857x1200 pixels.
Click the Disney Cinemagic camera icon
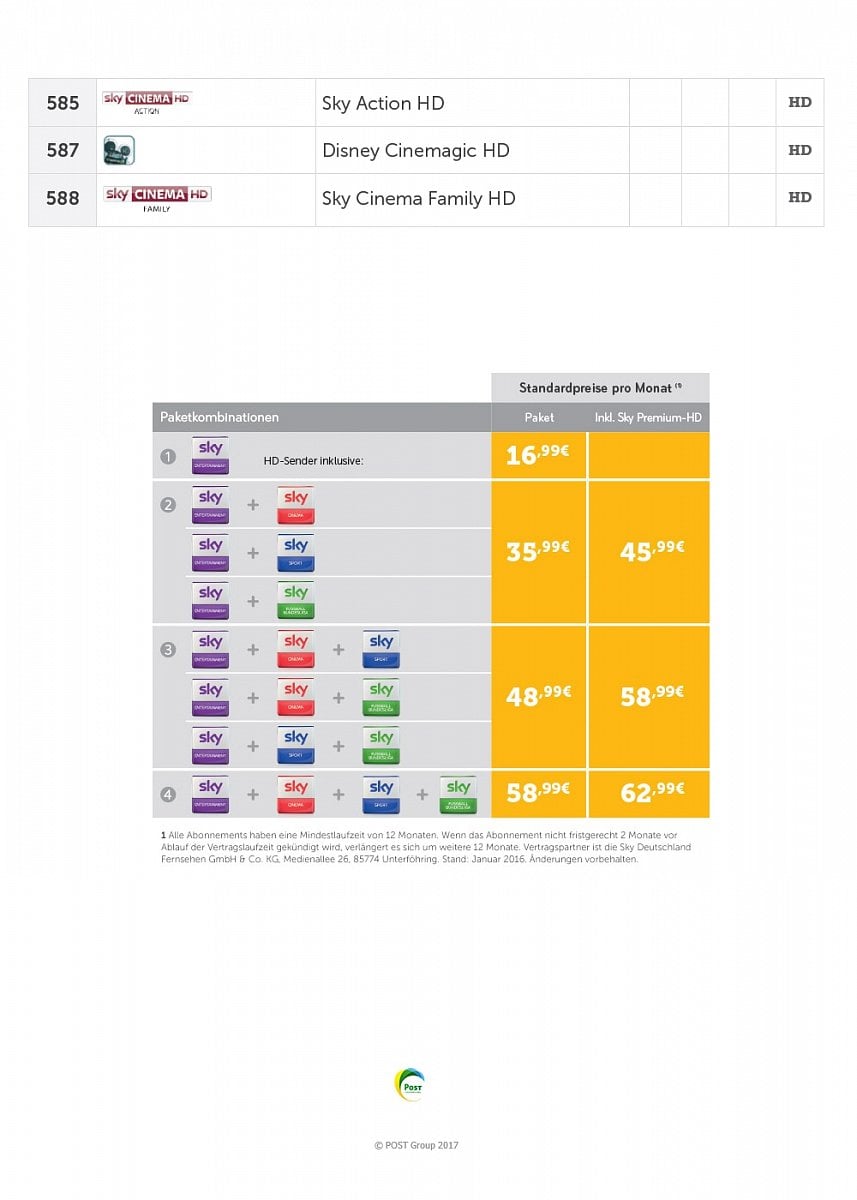point(118,150)
